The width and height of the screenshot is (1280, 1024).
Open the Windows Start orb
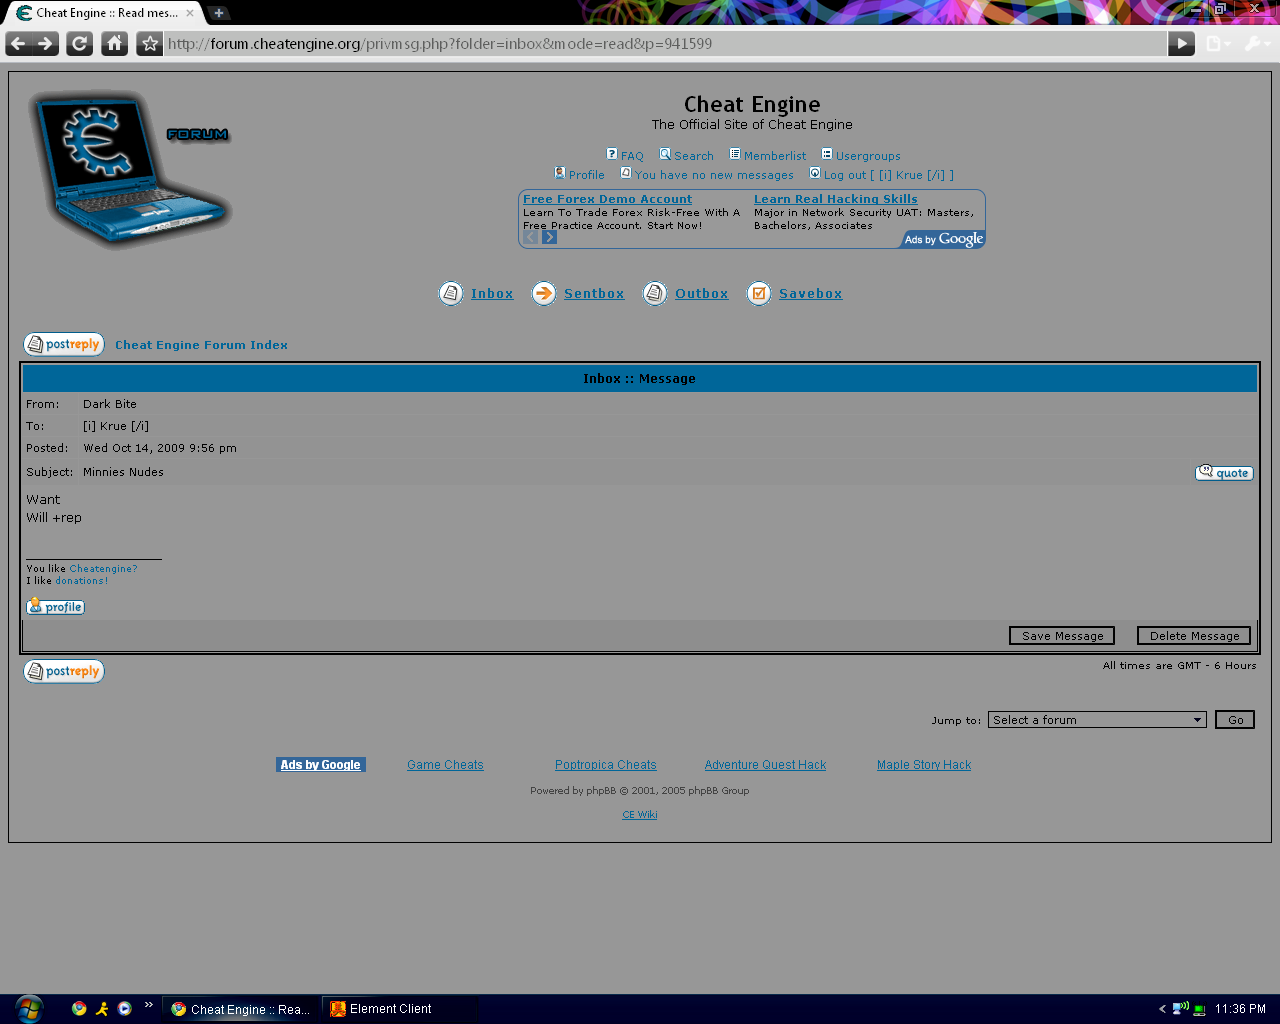[29, 1008]
